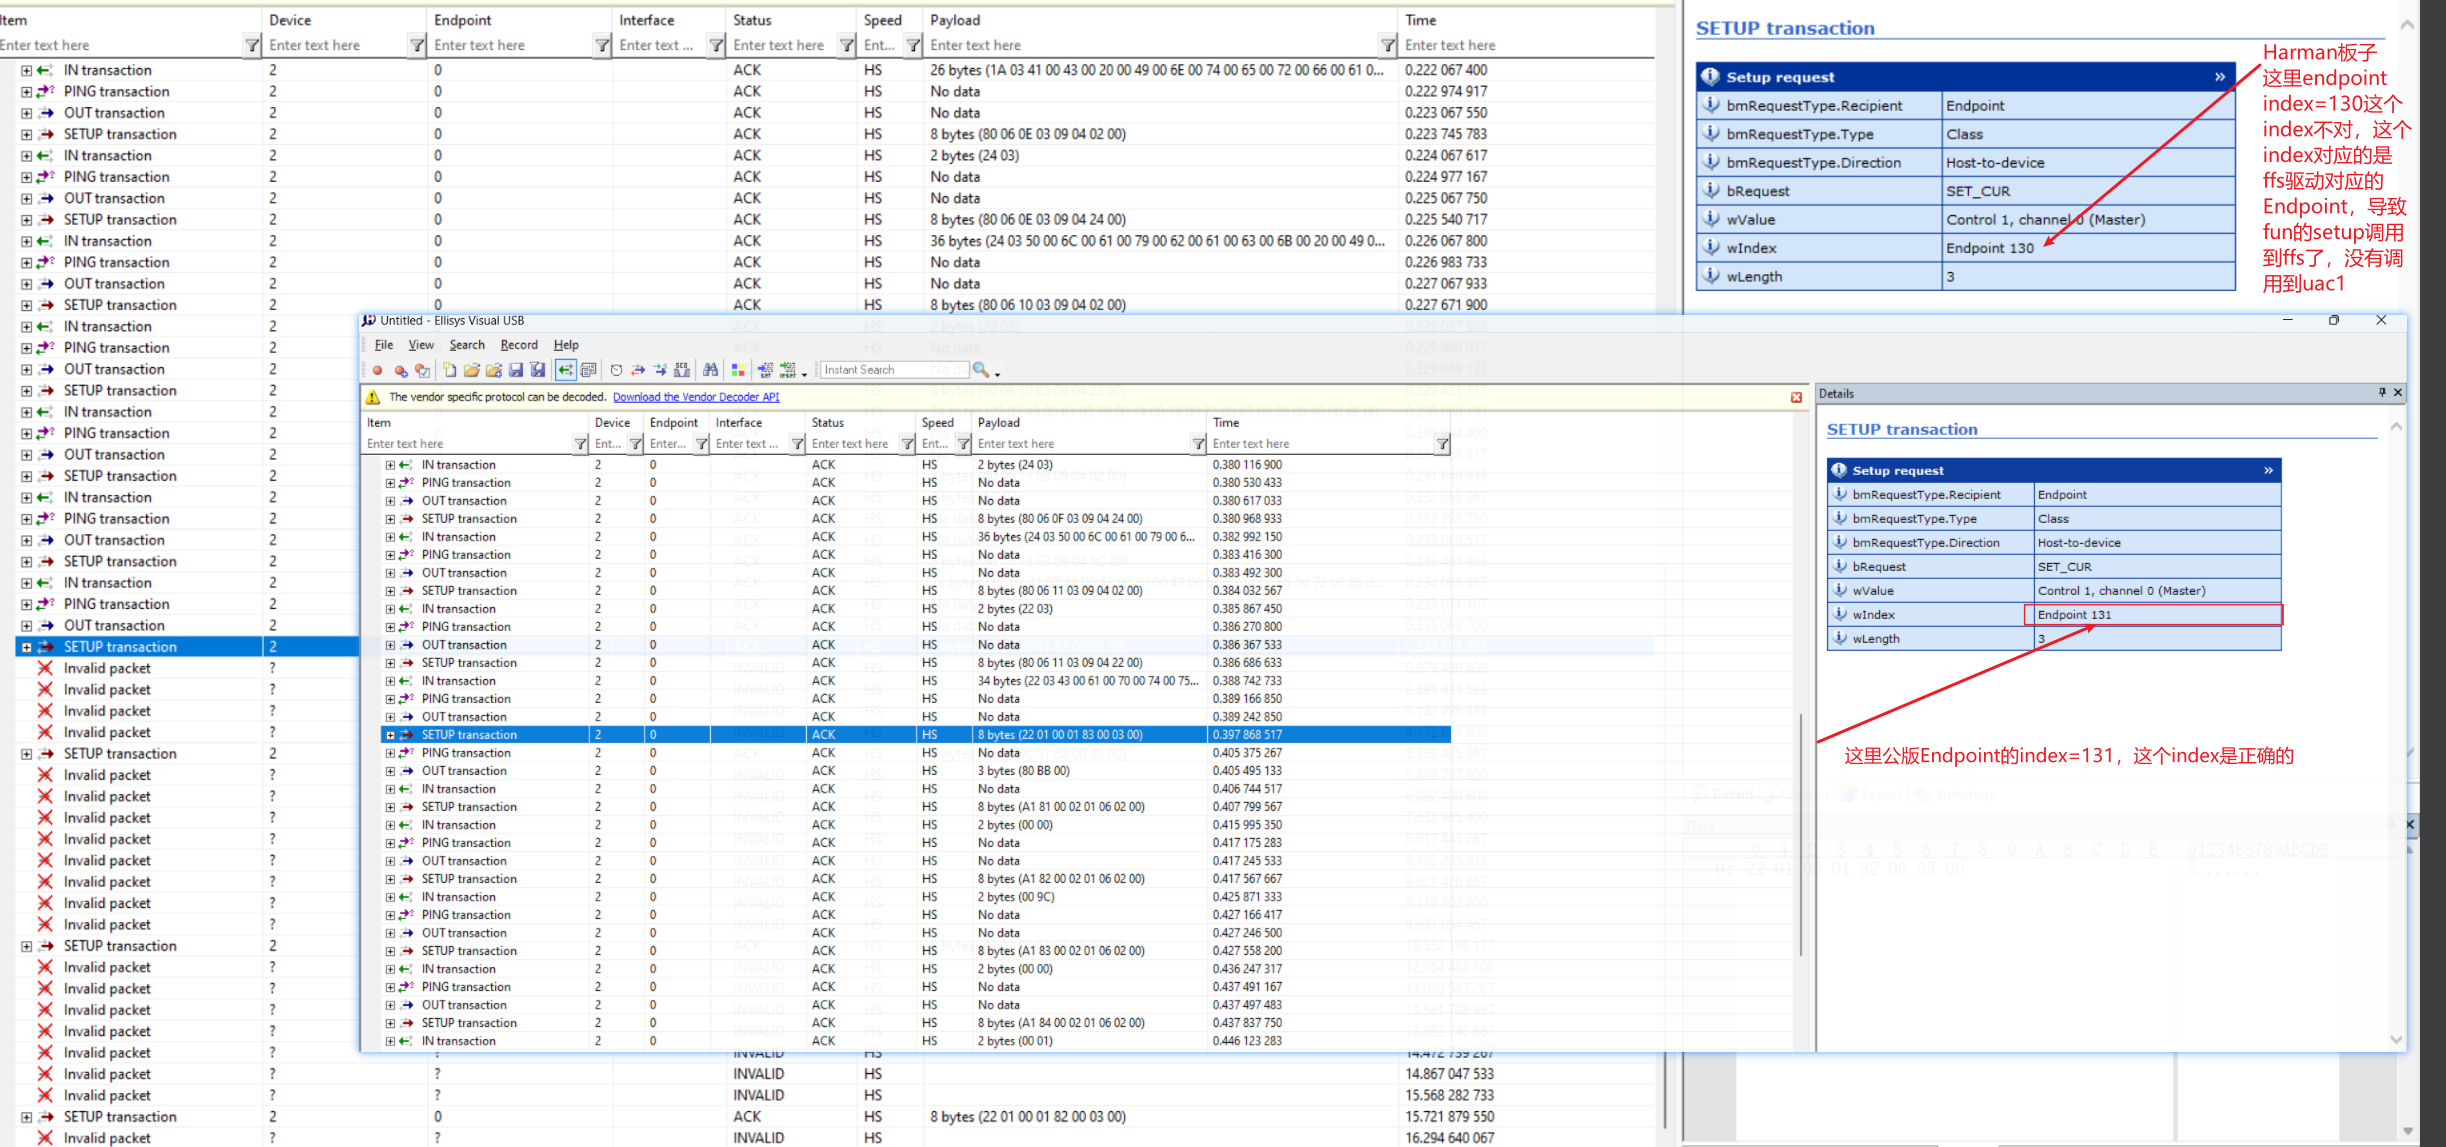This screenshot has width=2446, height=1147.
Task: Save the capture using floppy icon
Action: 515,370
